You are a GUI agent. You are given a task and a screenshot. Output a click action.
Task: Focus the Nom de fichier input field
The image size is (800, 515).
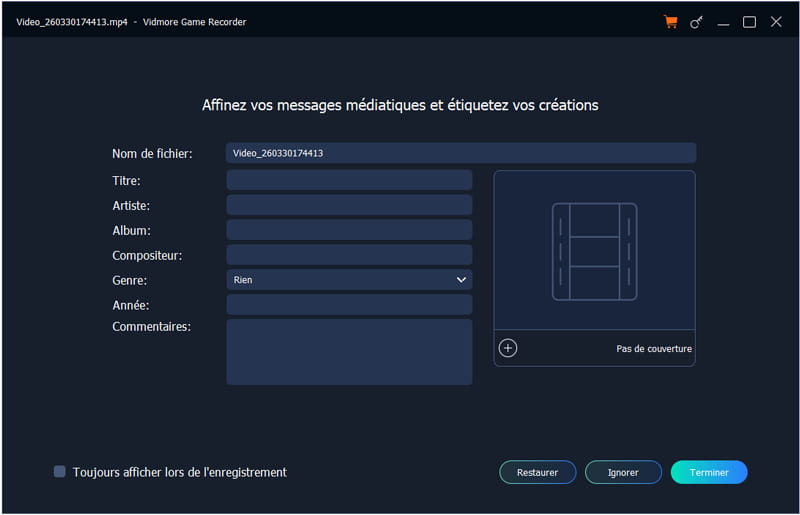coord(461,153)
